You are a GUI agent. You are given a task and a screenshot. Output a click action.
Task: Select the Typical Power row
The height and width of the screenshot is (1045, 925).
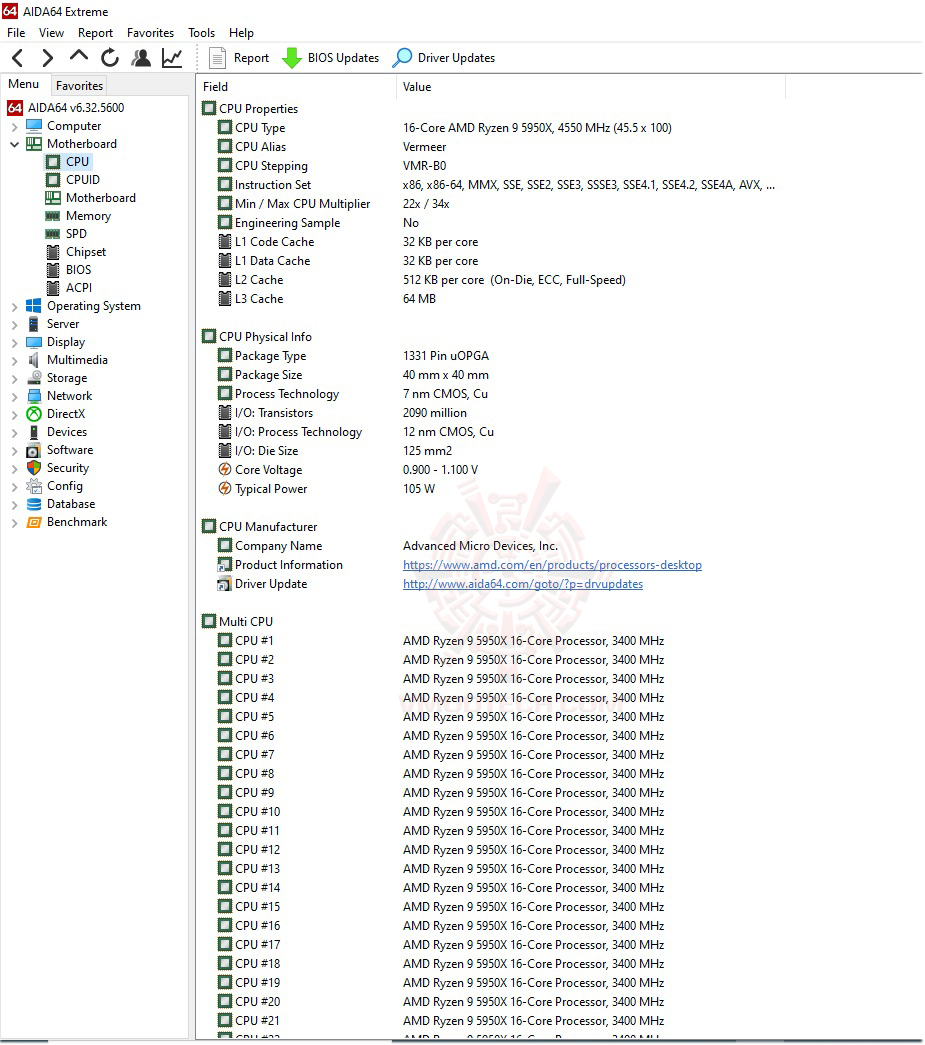tap(492, 489)
